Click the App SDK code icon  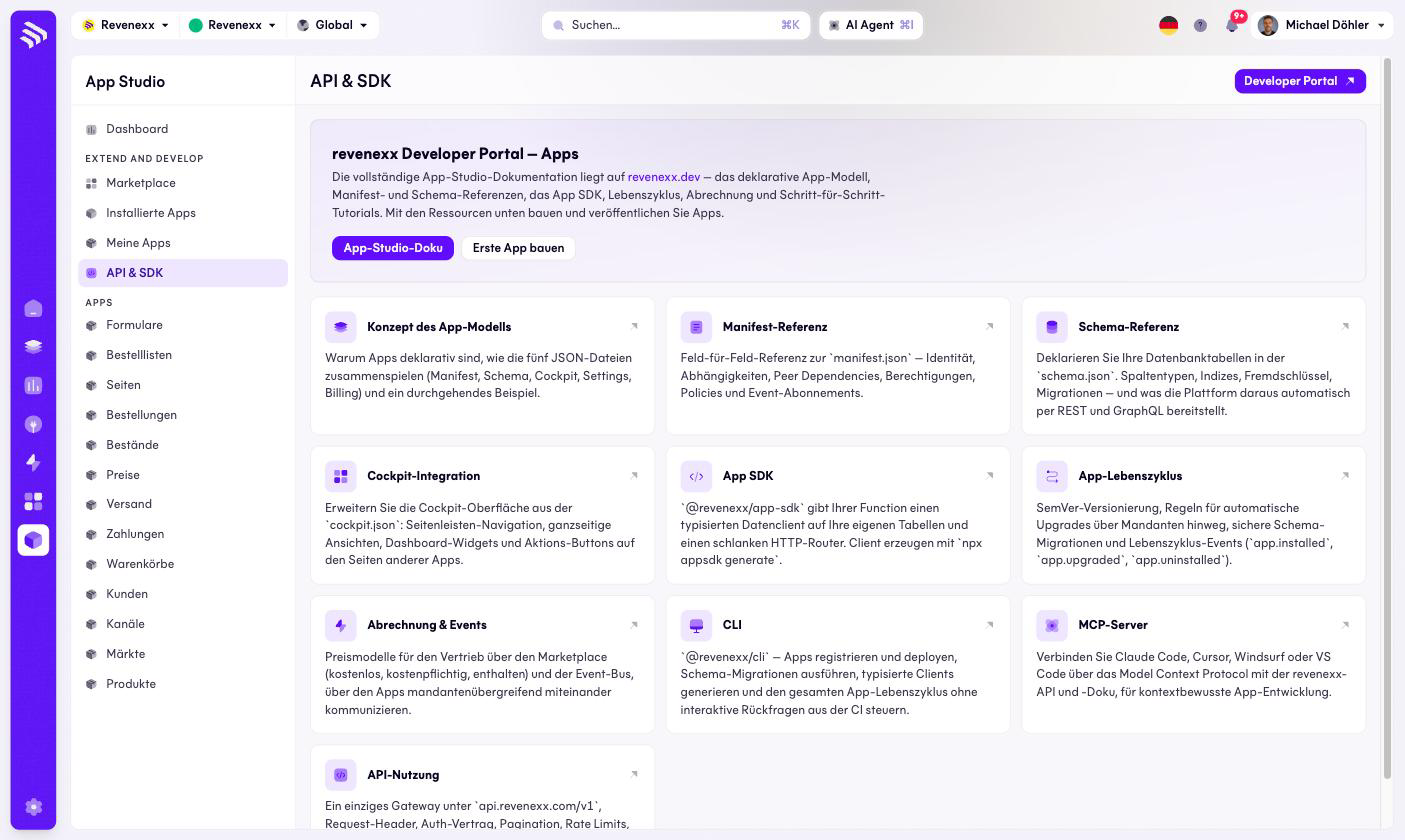[696, 476]
